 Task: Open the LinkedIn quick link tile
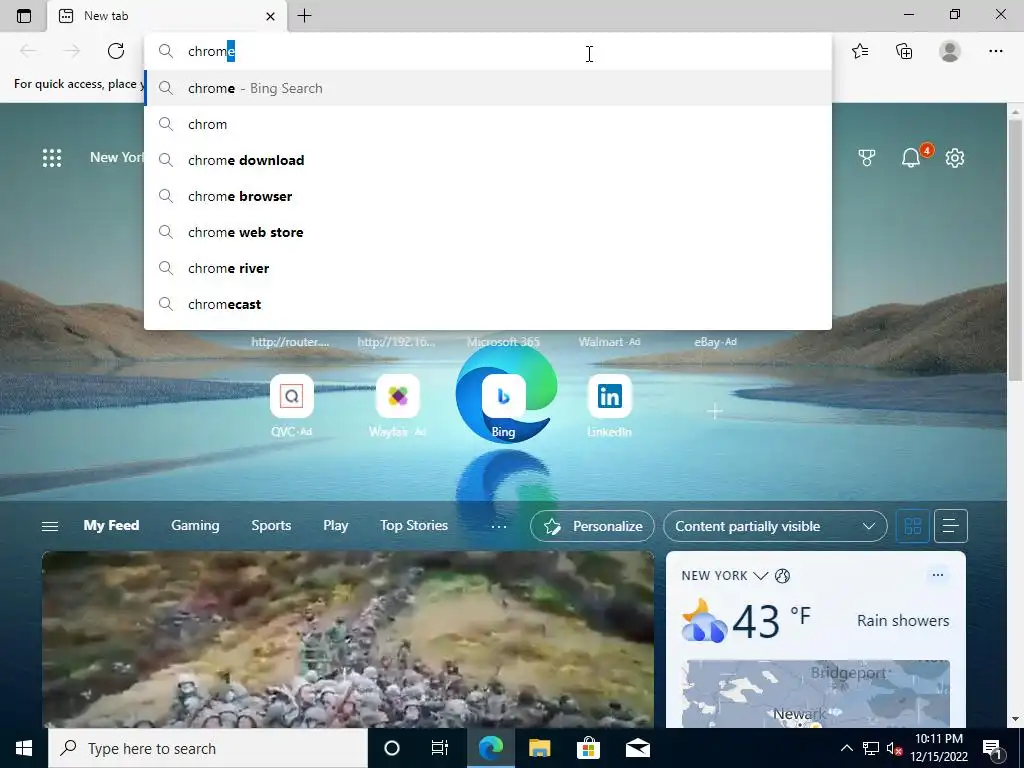click(609, 396)
